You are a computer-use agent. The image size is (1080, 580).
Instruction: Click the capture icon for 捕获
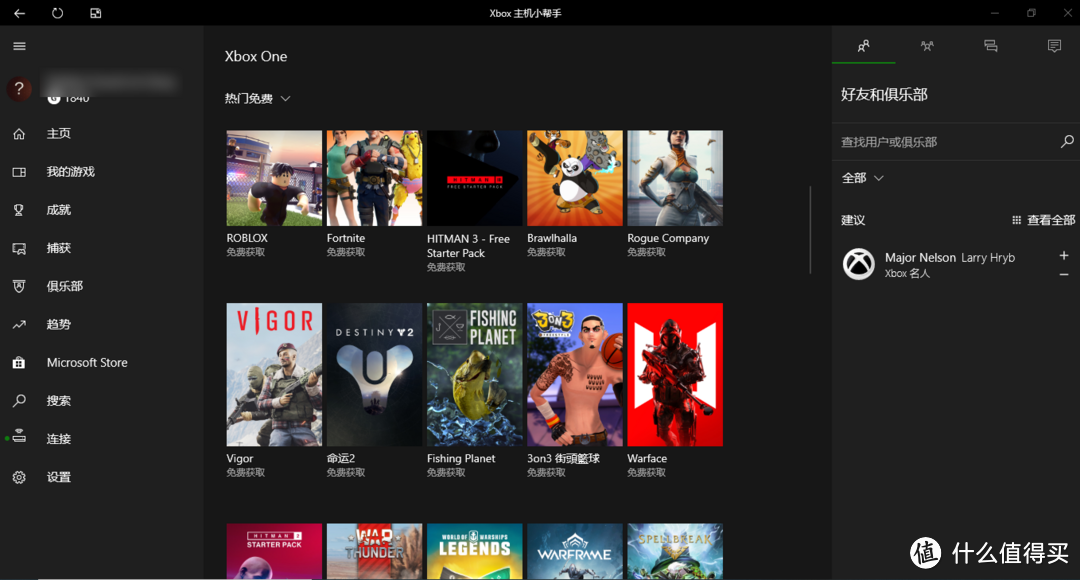pos(19,249)
